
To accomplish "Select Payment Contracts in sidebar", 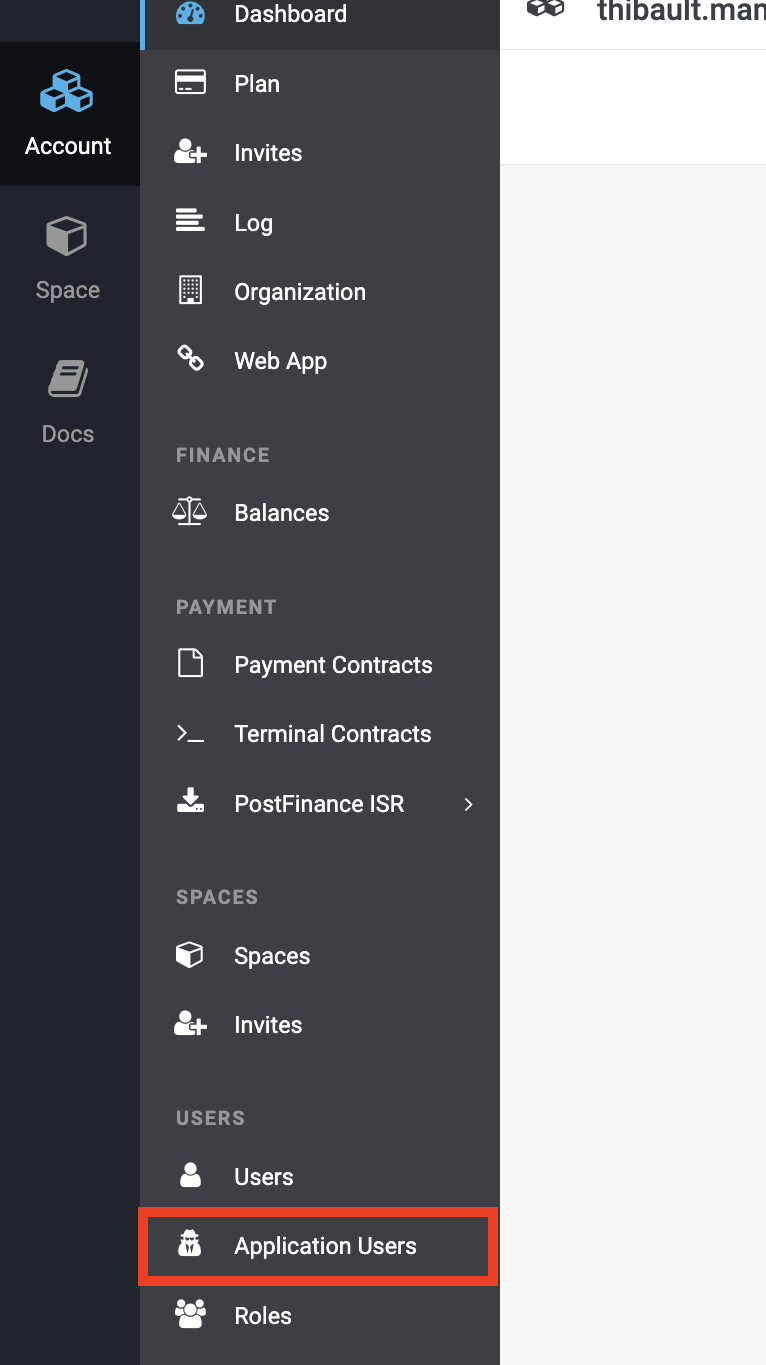I will point(333,665).
